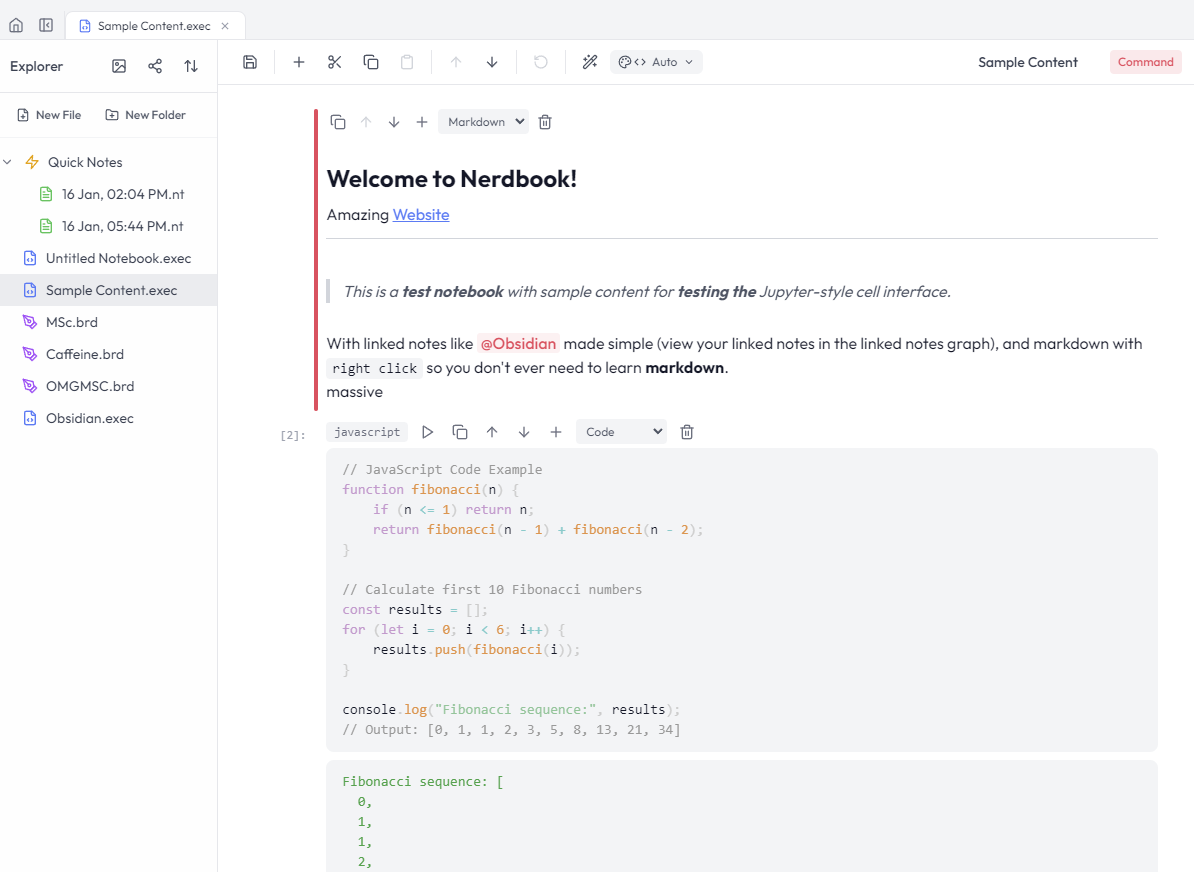
Task: Close the Sample Content.exec tab
Action: pos(225,26)
